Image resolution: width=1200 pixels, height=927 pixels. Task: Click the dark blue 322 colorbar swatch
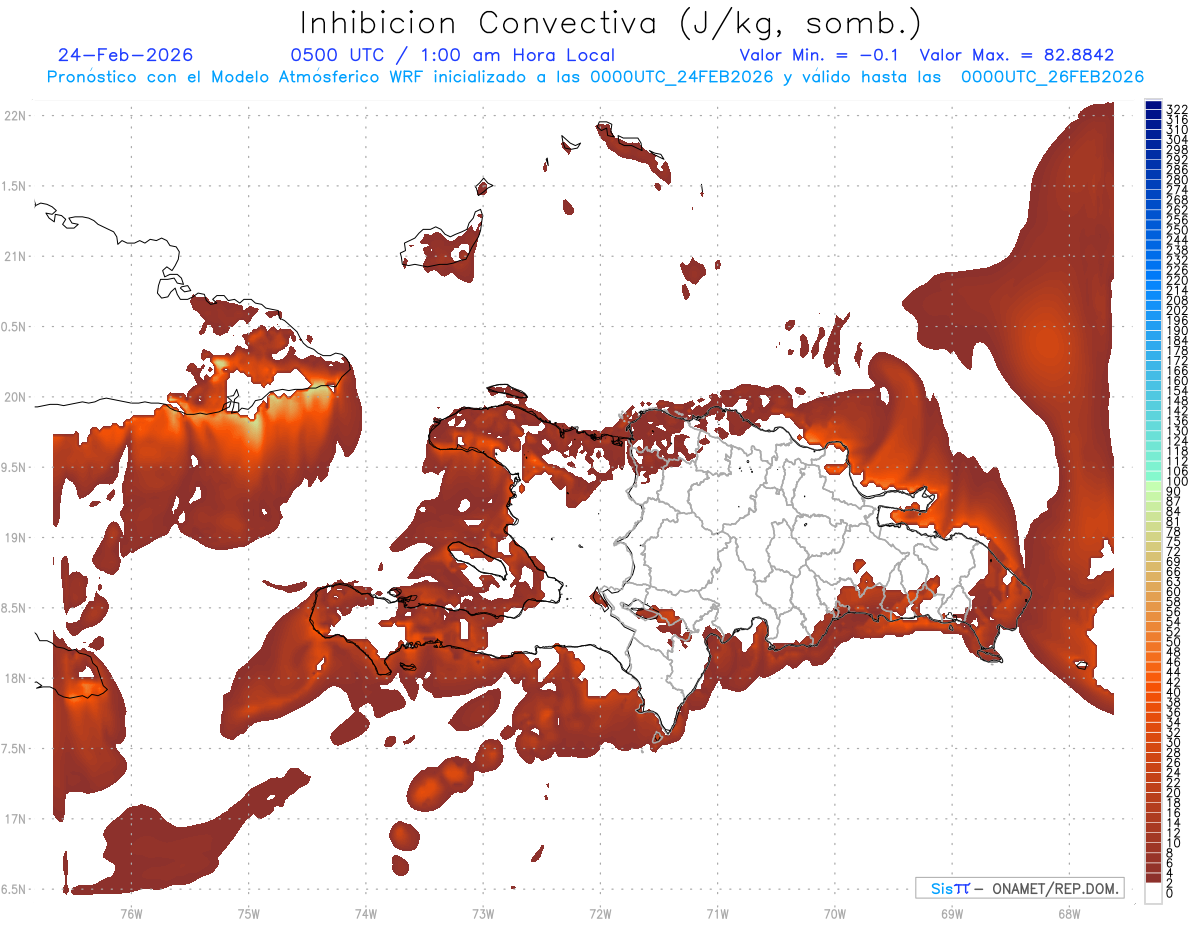1154,107
